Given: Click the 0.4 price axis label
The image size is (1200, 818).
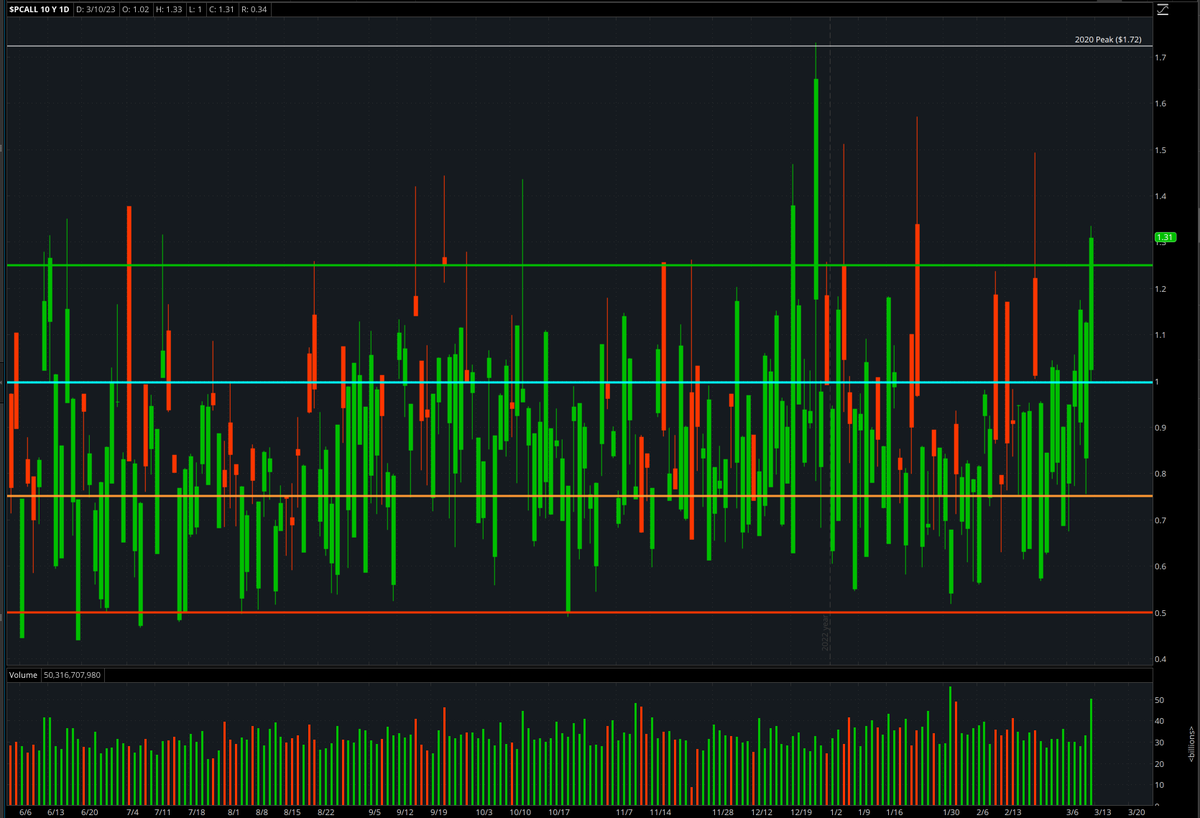Looking at the screenshot, I should [1159, 659].
